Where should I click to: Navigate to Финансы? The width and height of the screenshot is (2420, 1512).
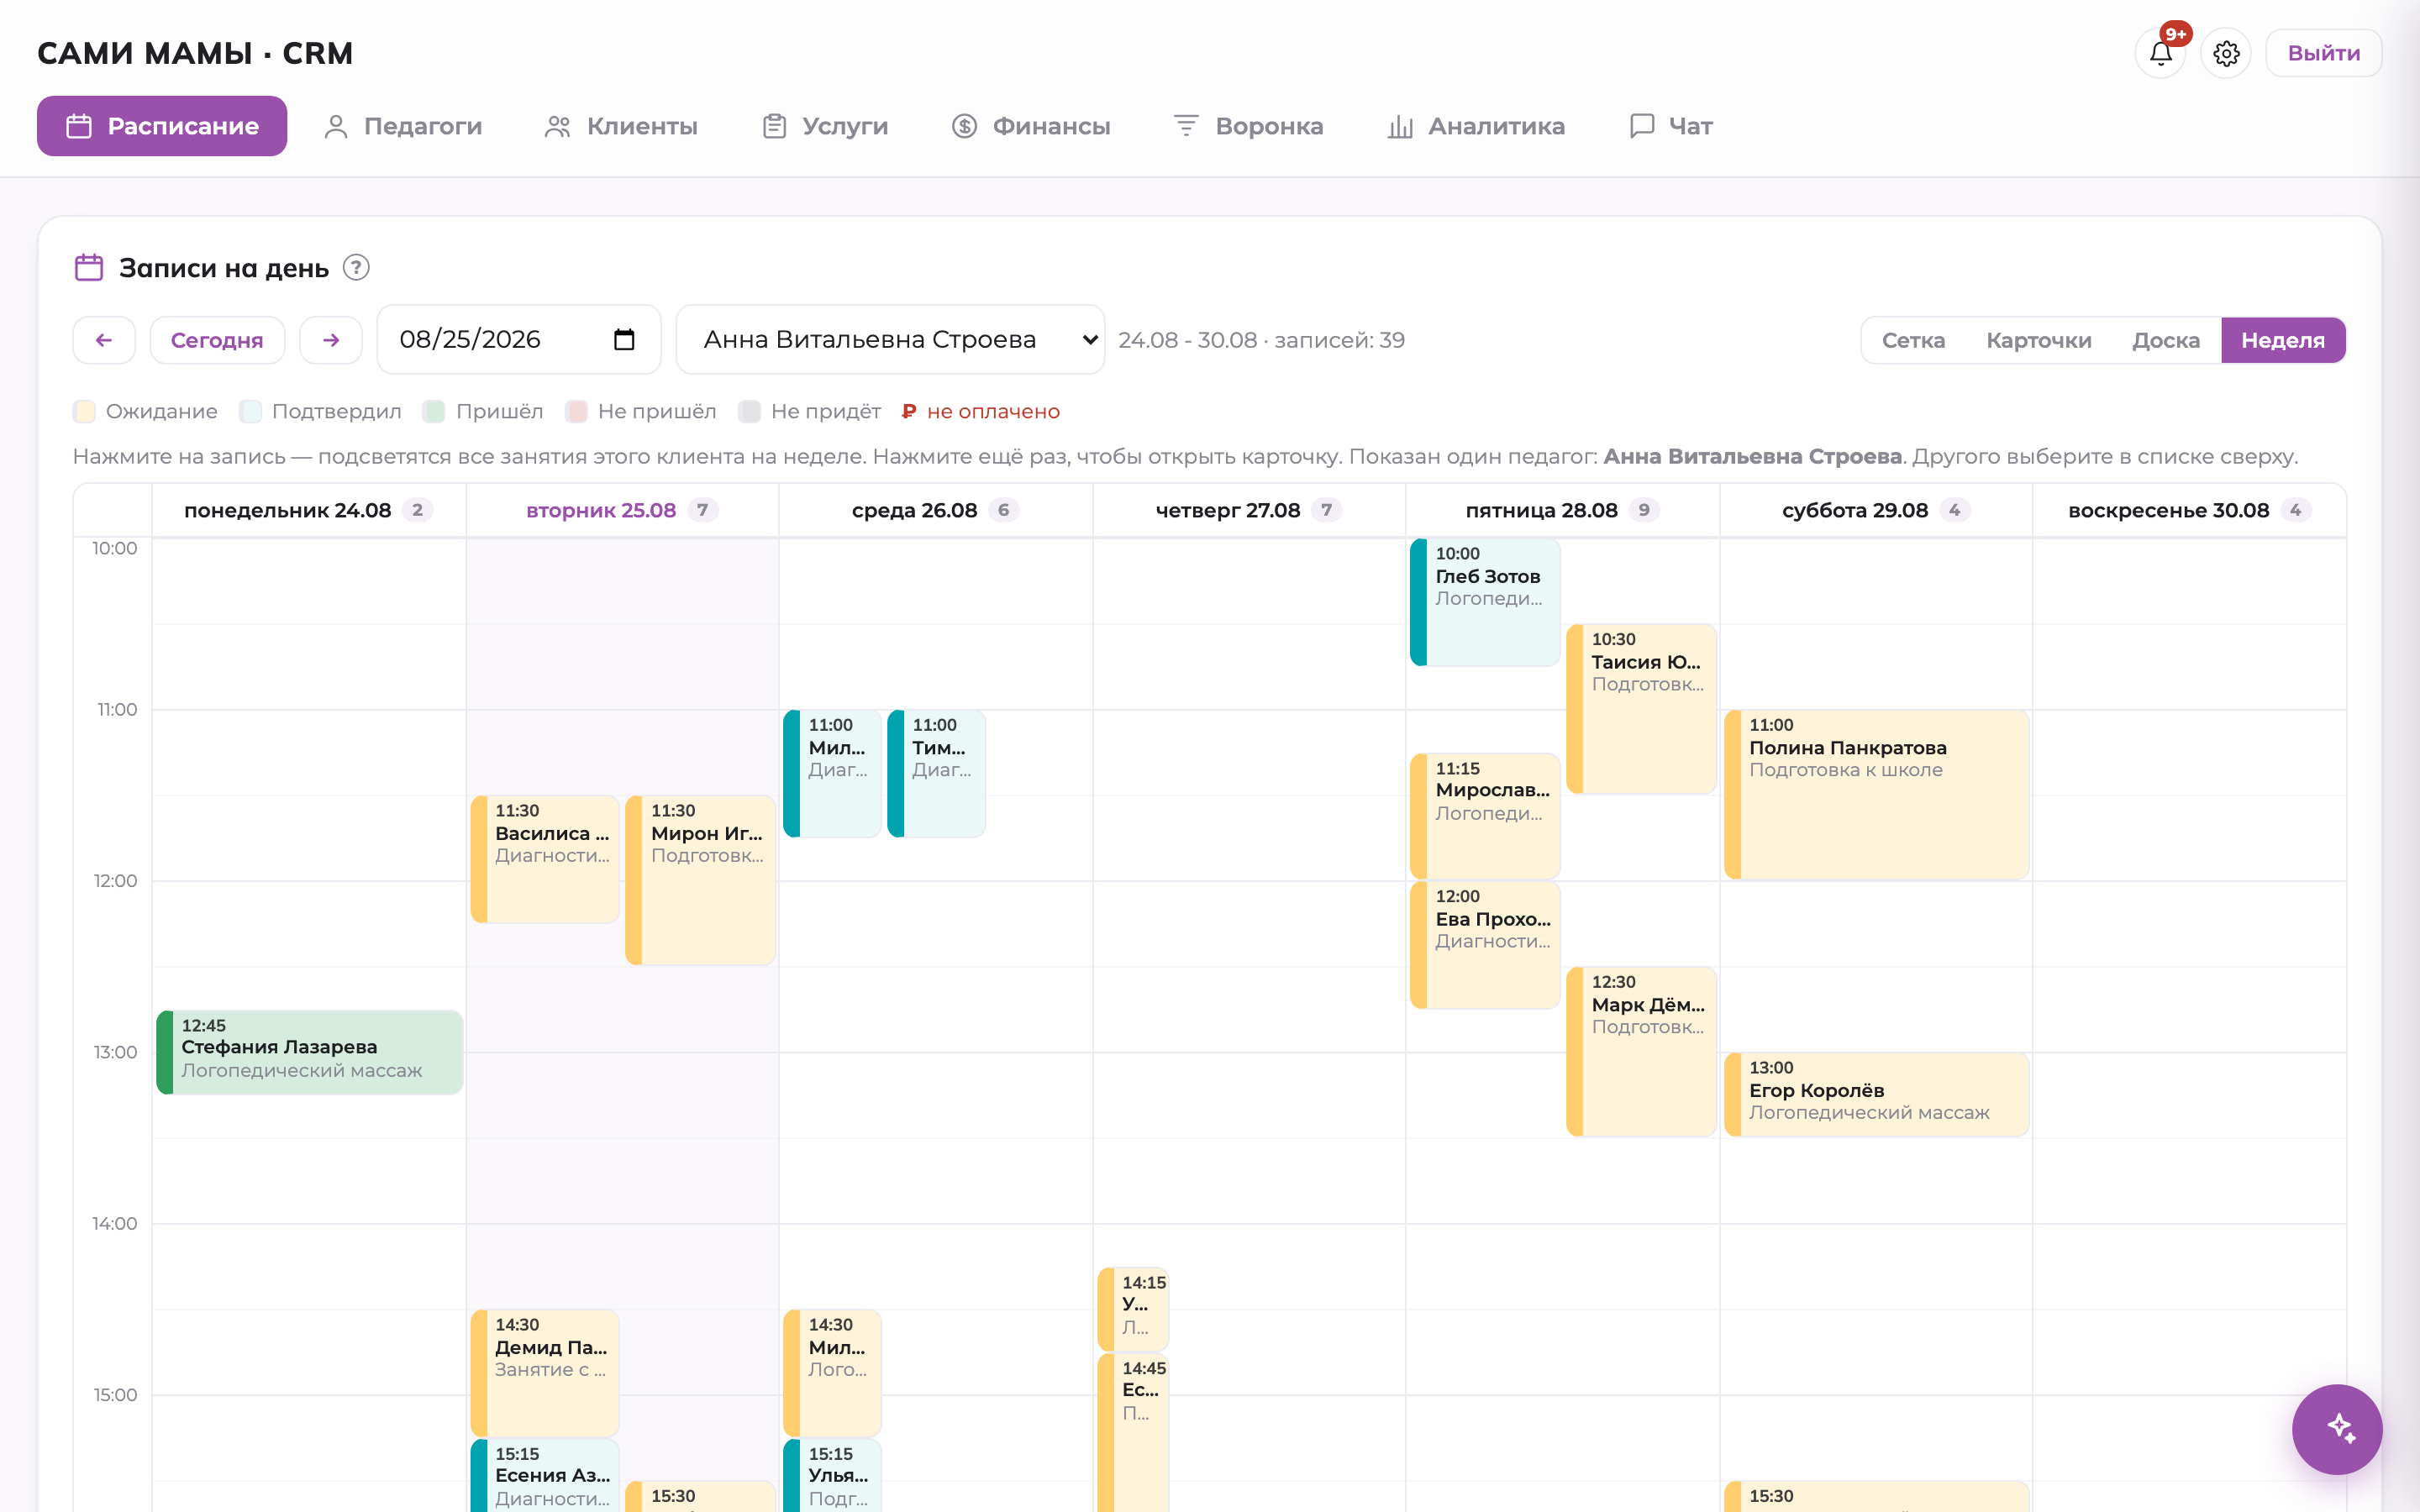pyautogui.click(x=1031, y=126)
